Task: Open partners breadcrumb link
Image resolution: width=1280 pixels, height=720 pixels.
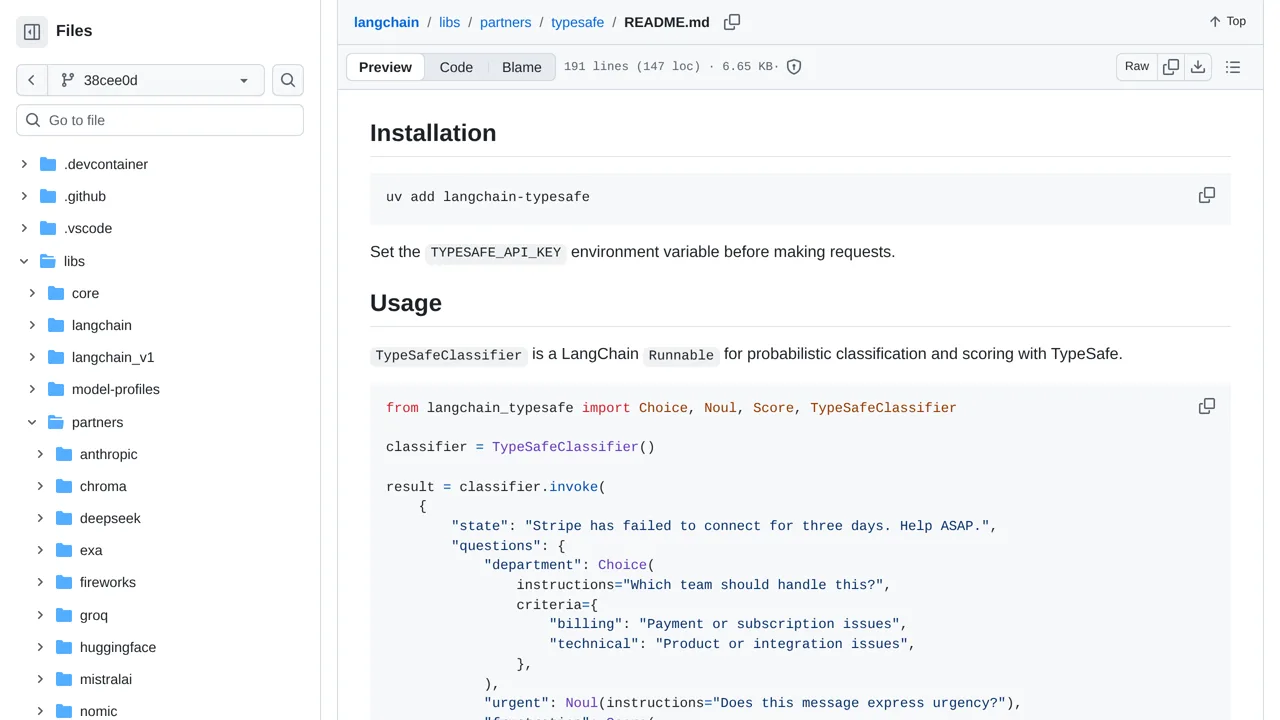Action: (506, 22)
